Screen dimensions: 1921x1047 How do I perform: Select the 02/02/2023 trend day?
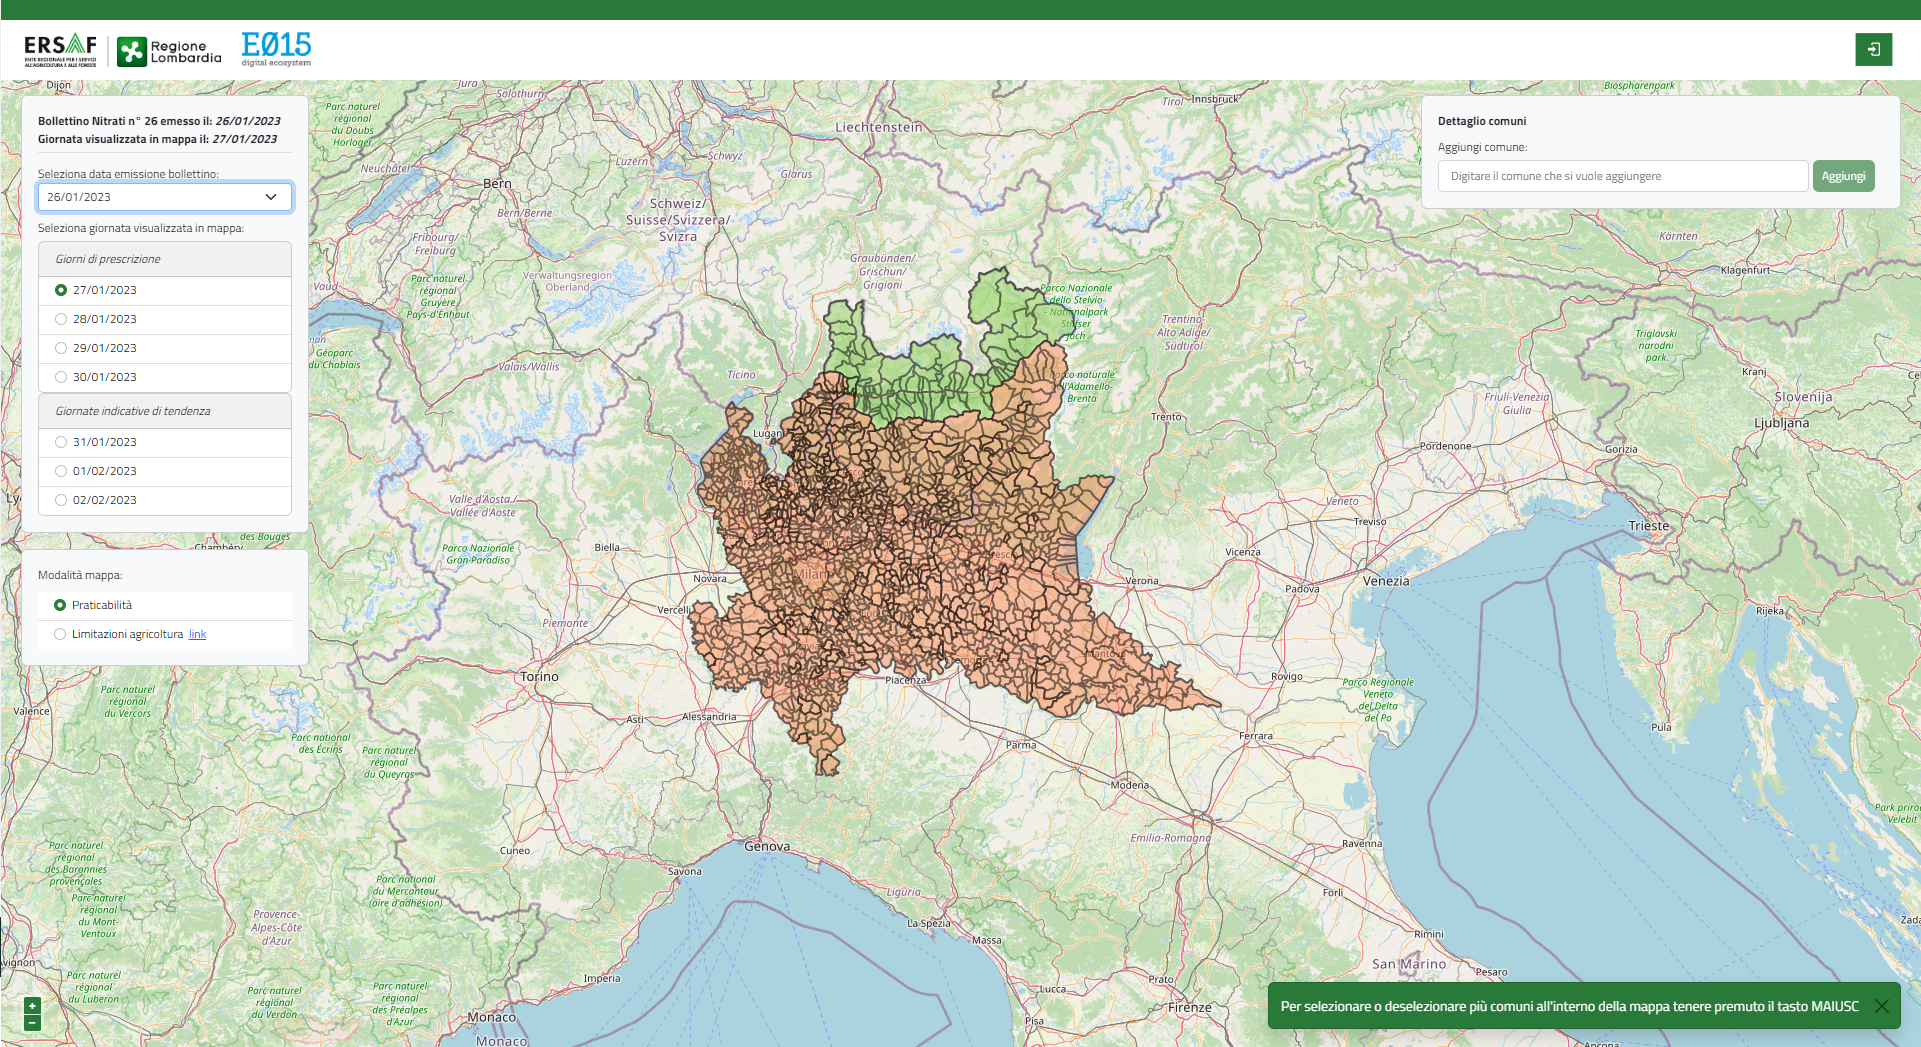pyautogui.click(x=61, y=500)
